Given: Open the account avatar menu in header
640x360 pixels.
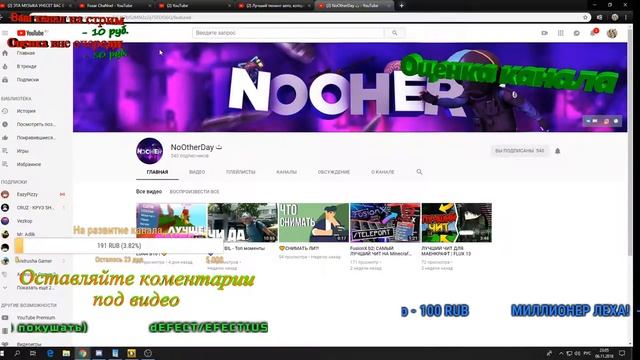Looking at the screenshot, I should pos(611,33).
